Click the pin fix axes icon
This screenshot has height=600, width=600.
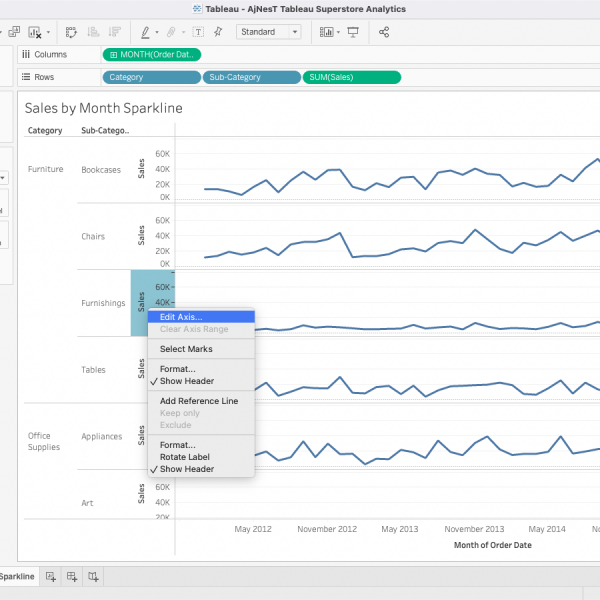[x=218, y=32]
